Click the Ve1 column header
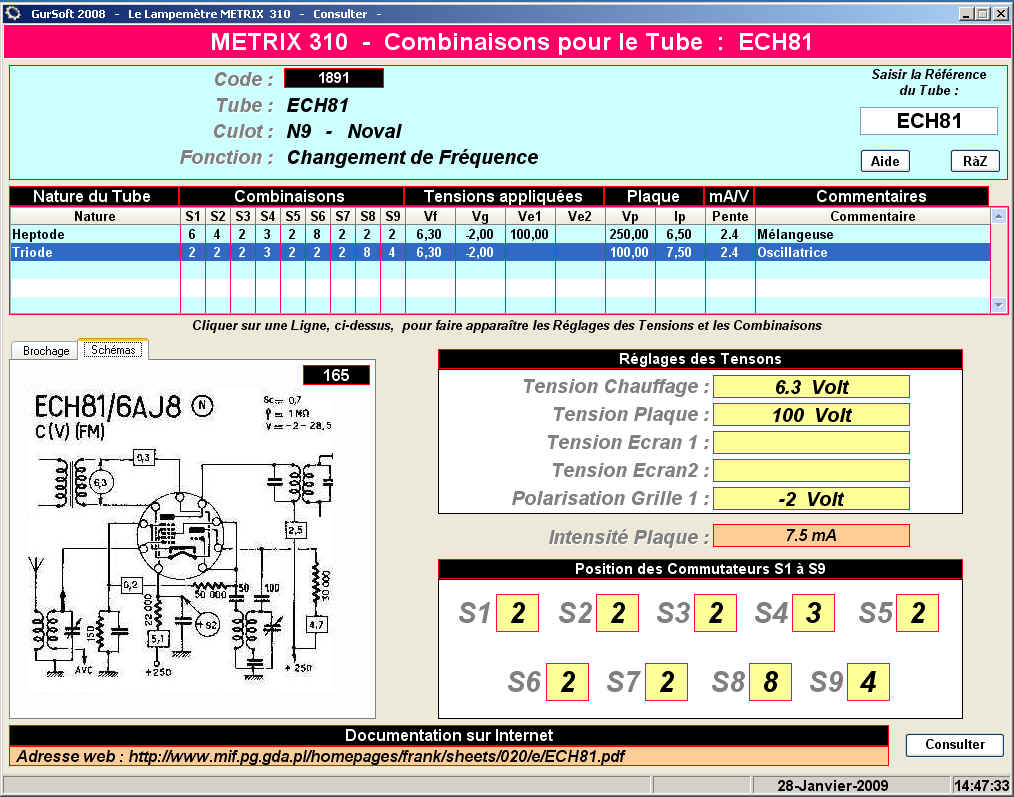This screenshot has height=797, width=1014. (x=530, y=216)
